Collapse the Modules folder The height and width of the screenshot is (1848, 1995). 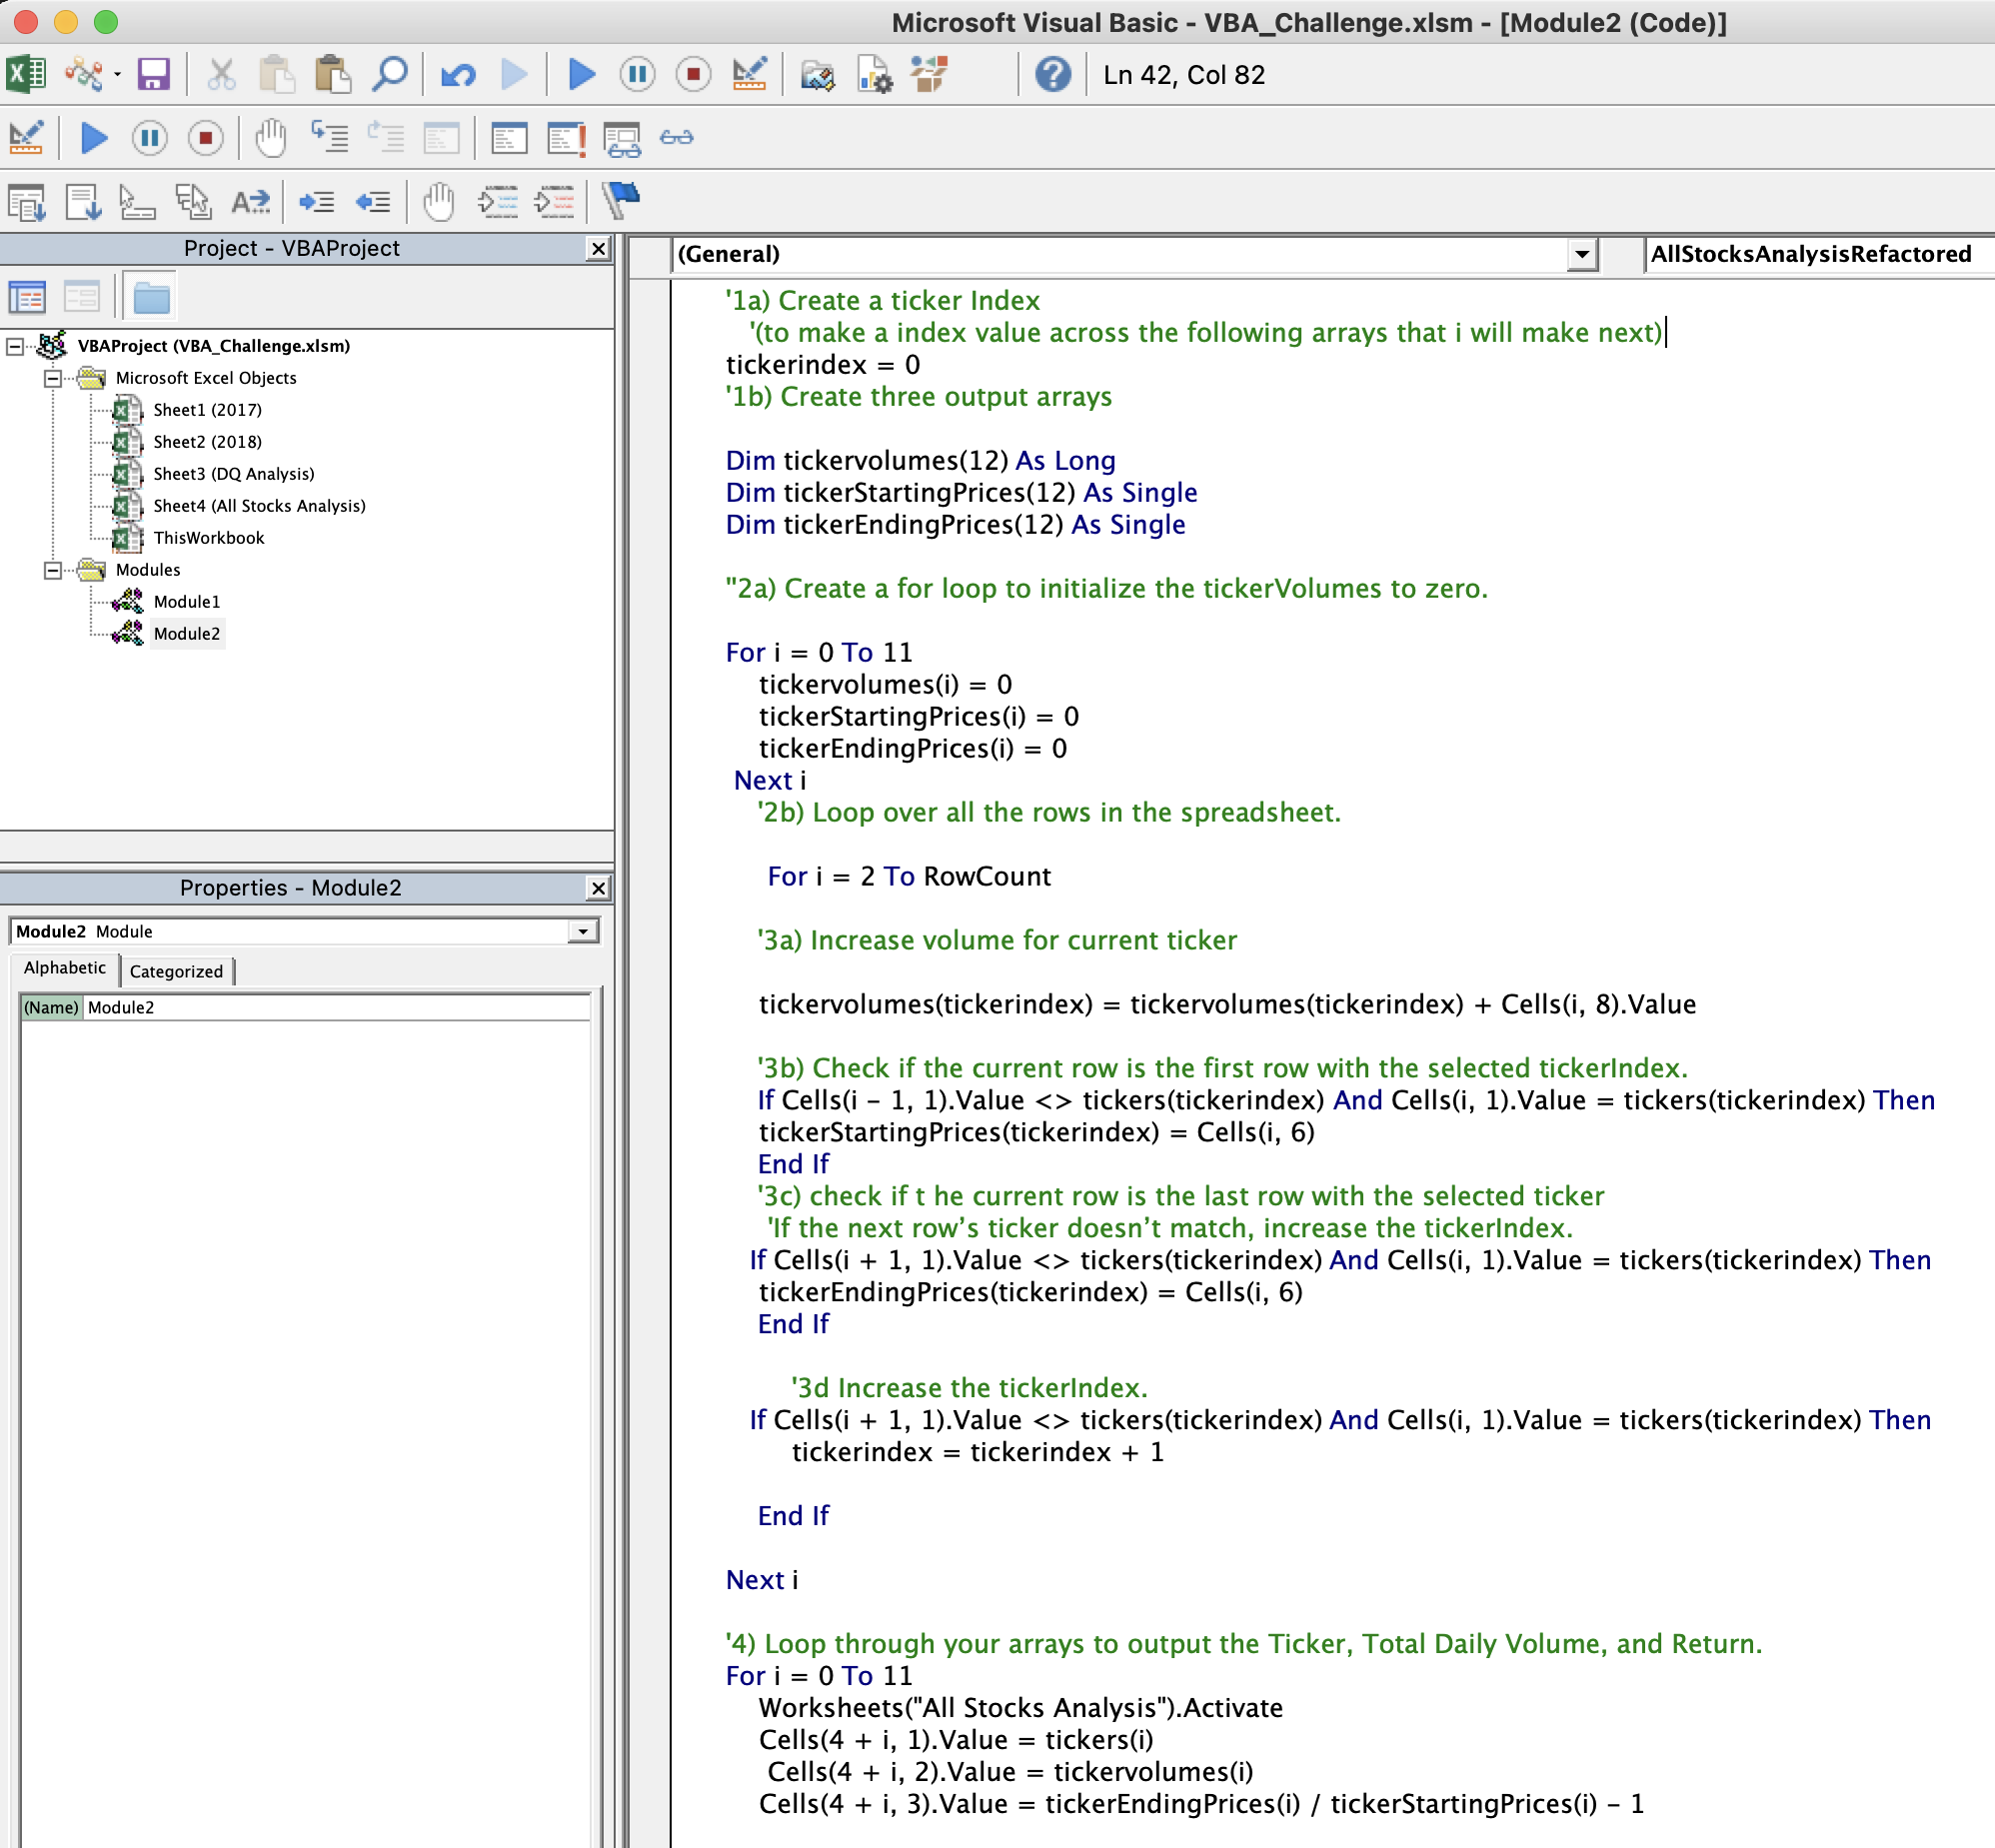(x=53, y=570)
